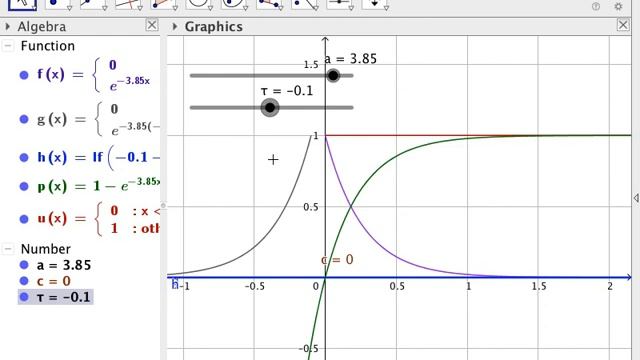Screen dimensions: 640x360
Task: Collapse the Function group
Action: [8, 46]
